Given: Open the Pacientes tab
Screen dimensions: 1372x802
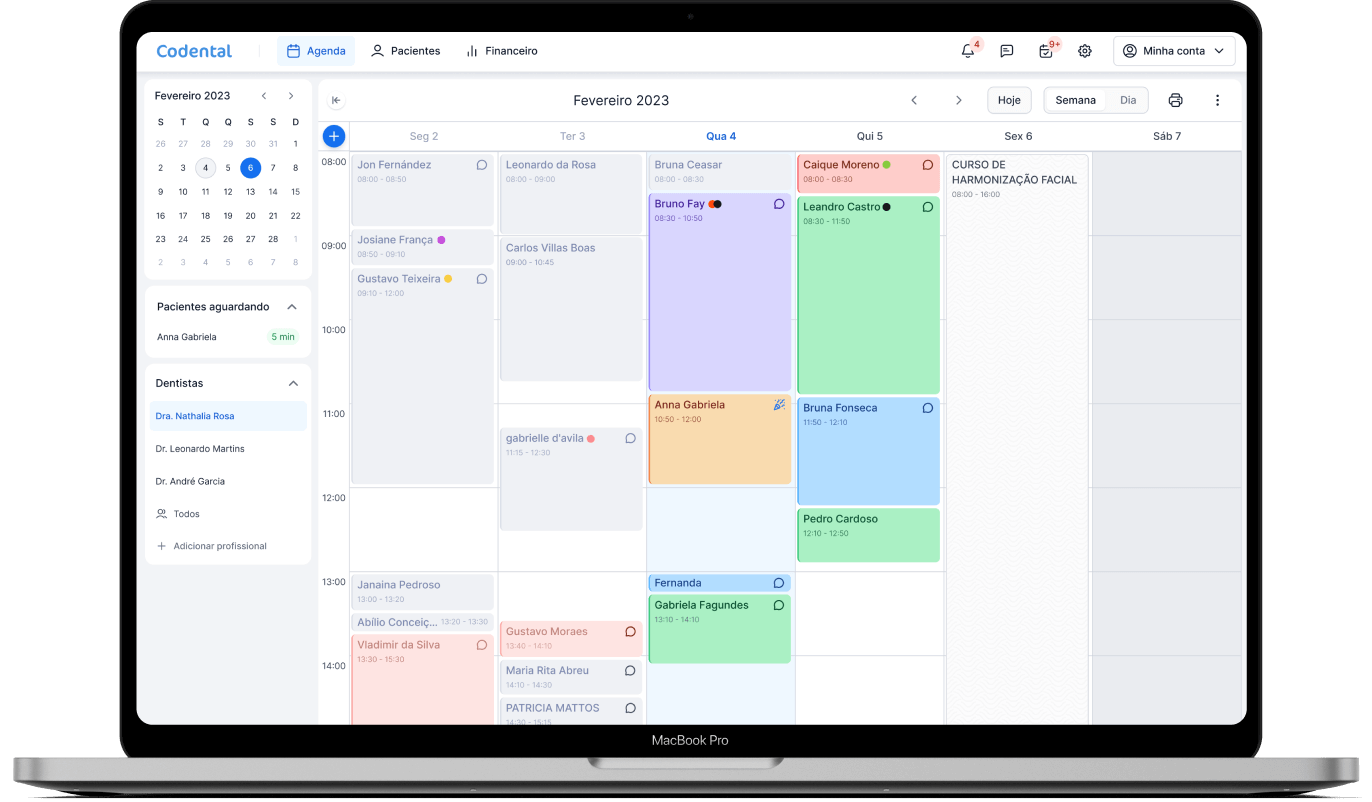Looking at the screenshot, I should click(x=405, y=51).
